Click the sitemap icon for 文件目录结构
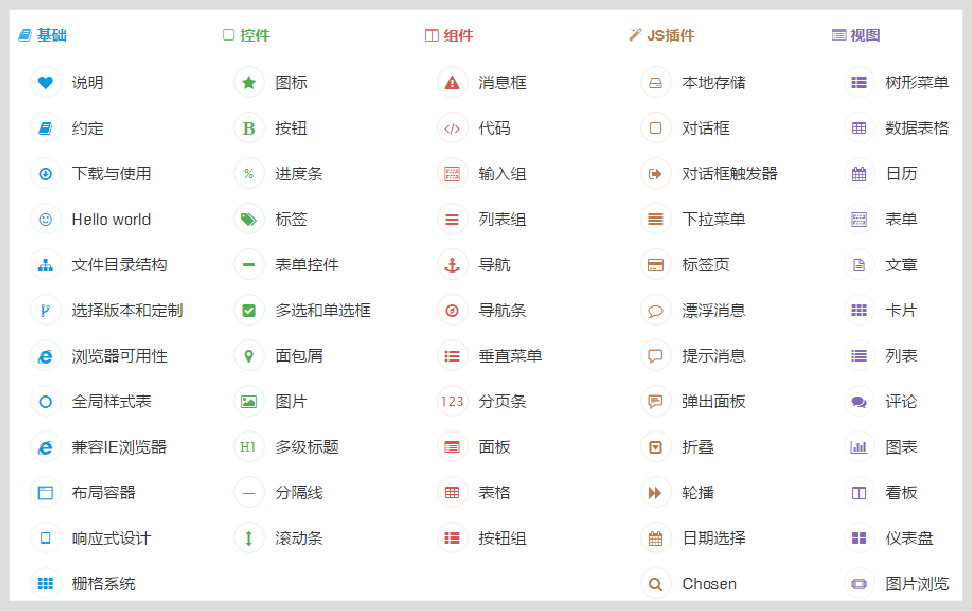 [45, 265]
